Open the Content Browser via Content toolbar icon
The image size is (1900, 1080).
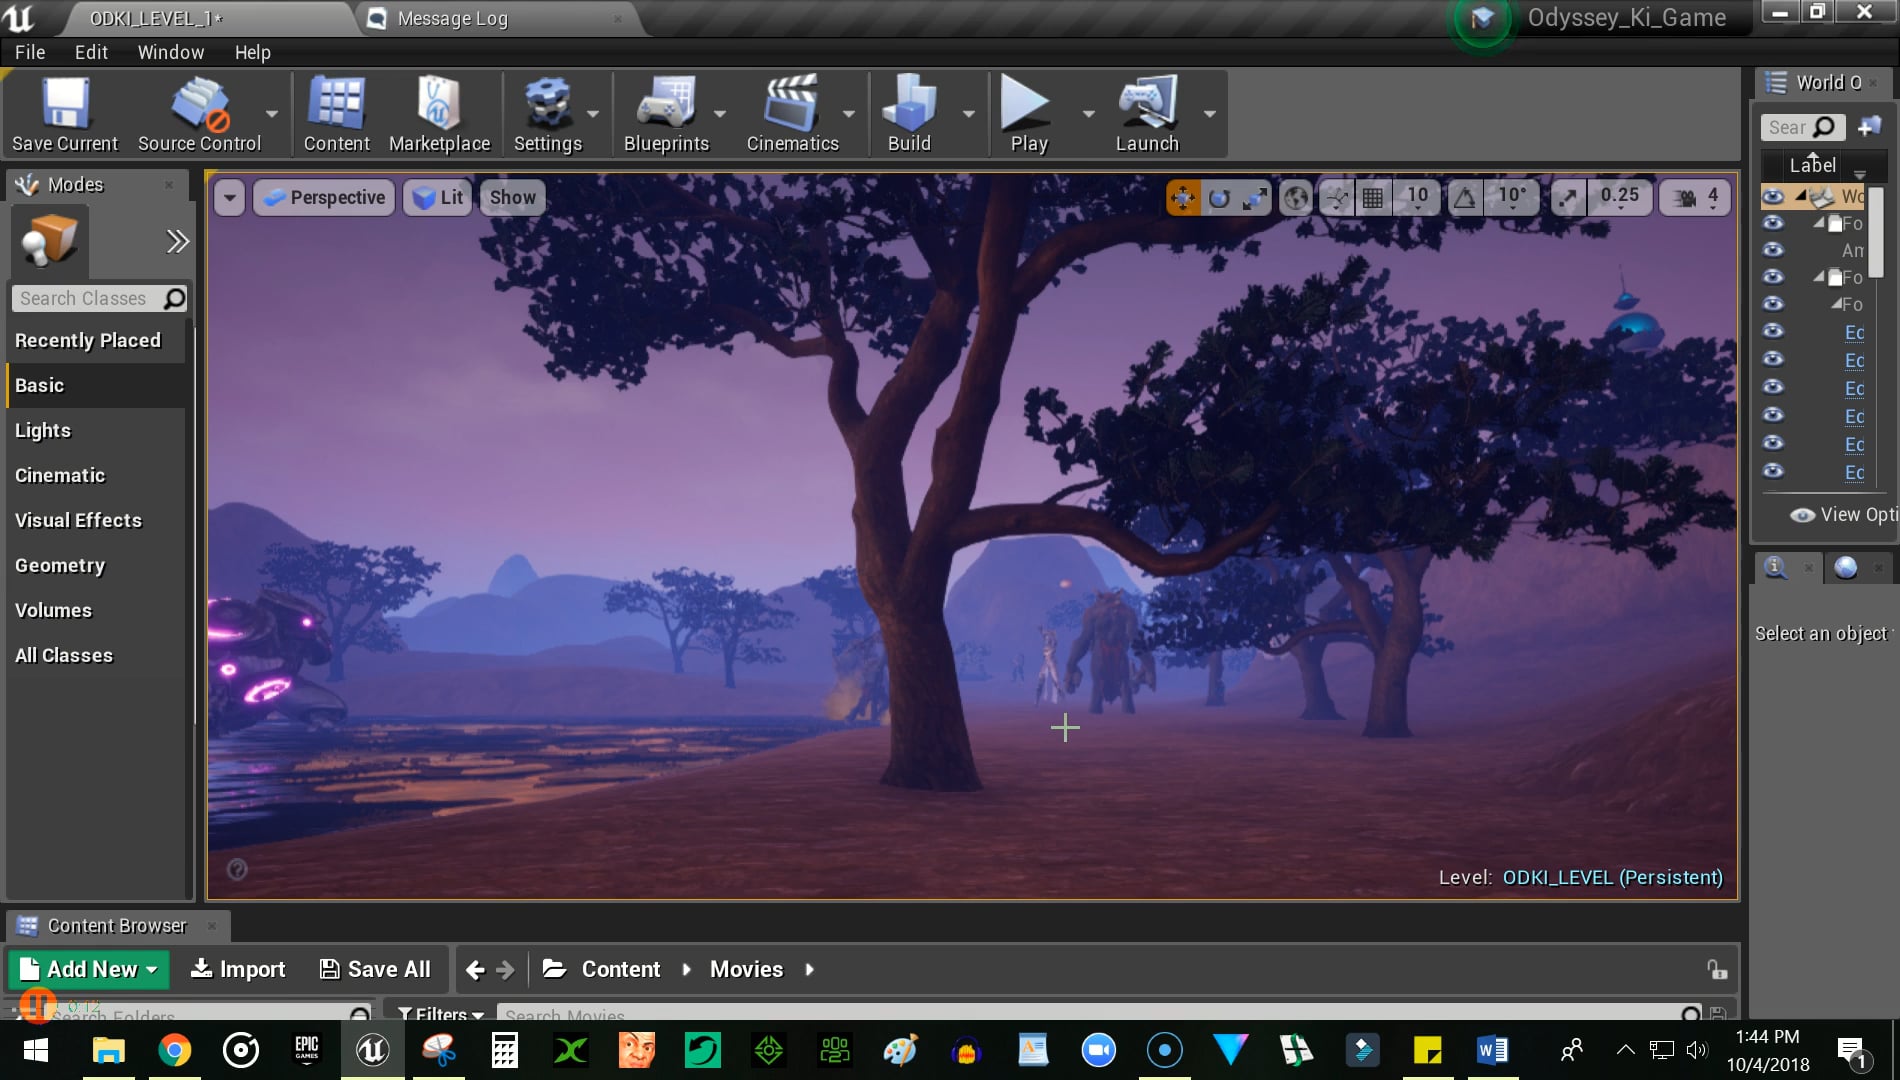pyautogui.click(x=336, y=113)
